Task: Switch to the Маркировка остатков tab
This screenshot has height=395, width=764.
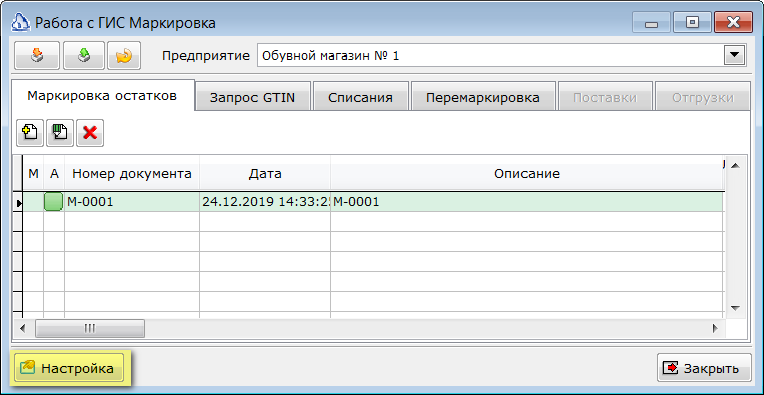Action: (x=102, y=95)
